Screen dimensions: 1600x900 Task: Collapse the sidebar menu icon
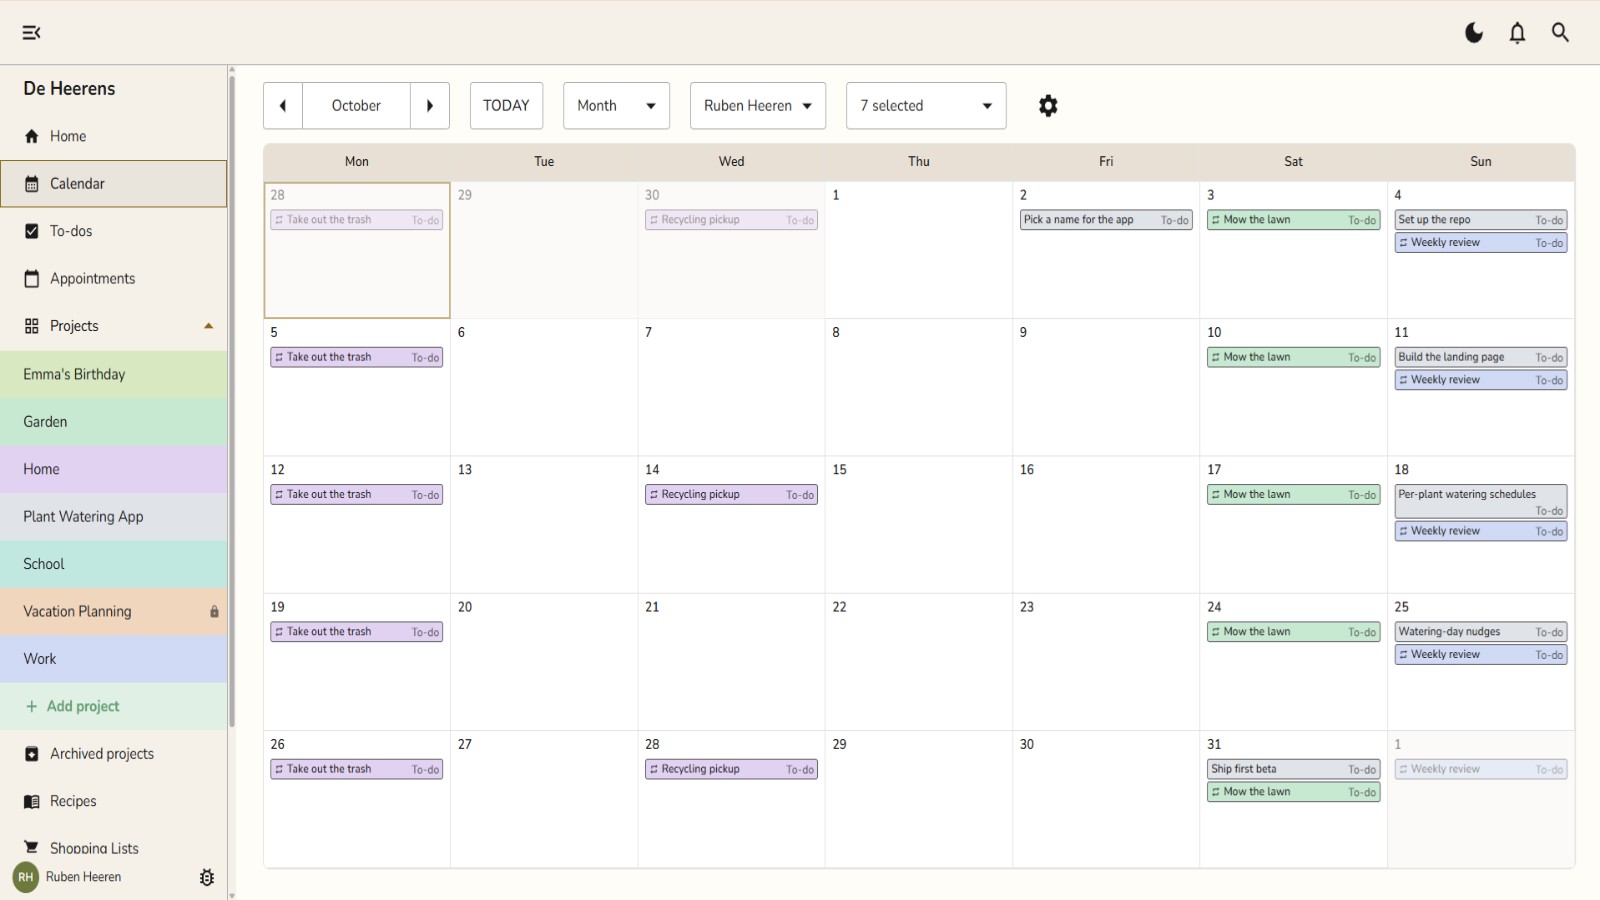pos(32,33)
